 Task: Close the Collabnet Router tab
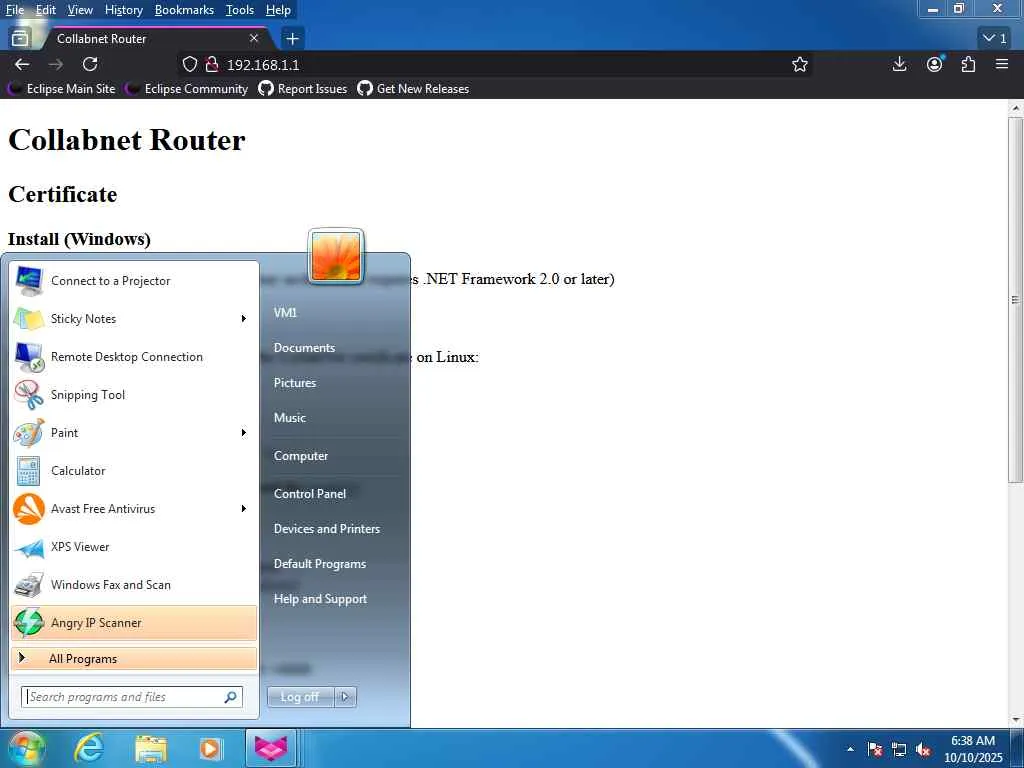[254, 39]
